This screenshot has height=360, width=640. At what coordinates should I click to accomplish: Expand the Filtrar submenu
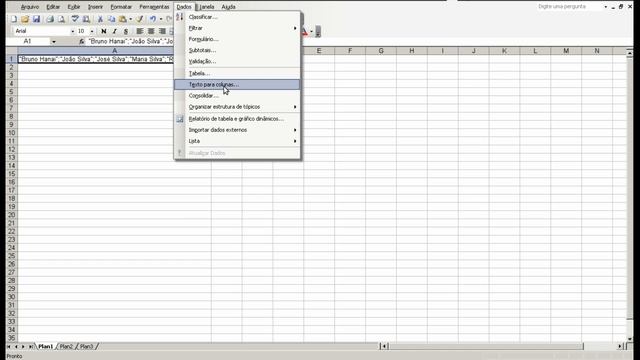click(237, 28)
